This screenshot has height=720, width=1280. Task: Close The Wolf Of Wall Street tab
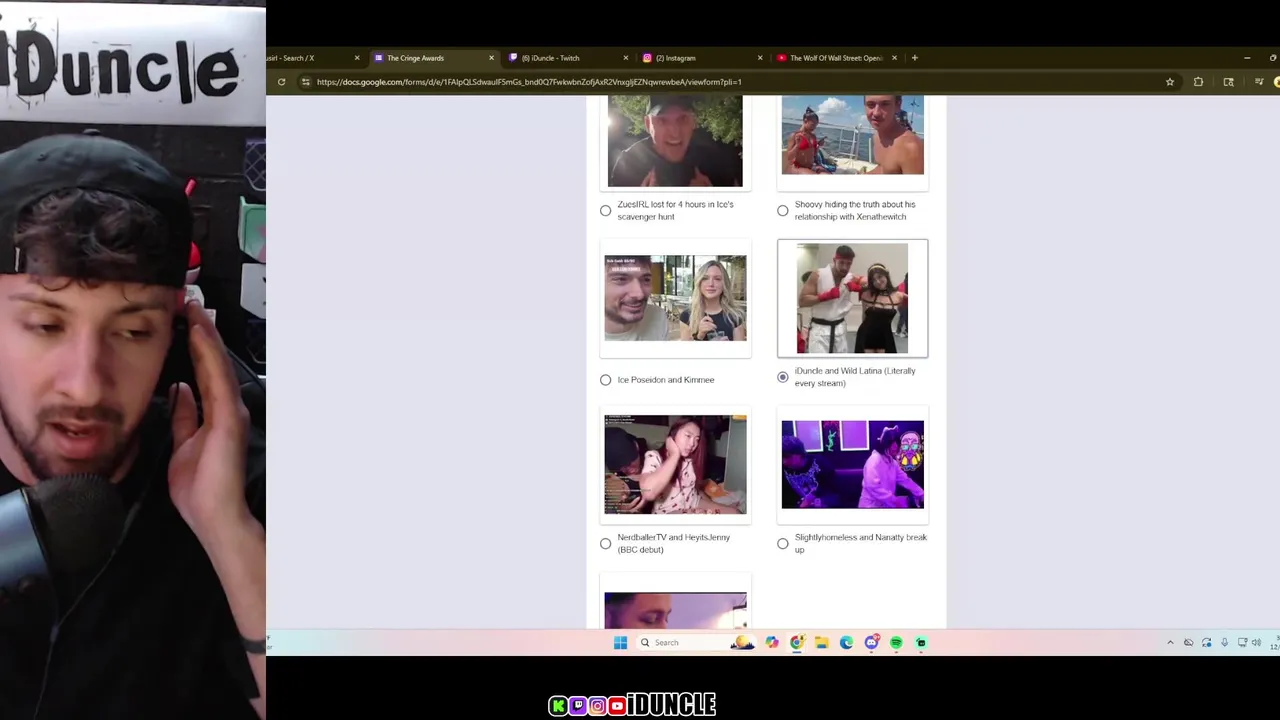coord(894,58)
